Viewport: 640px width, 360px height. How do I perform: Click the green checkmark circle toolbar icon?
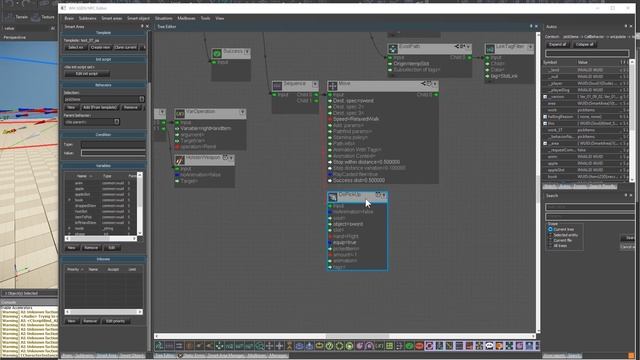point(409,346)
